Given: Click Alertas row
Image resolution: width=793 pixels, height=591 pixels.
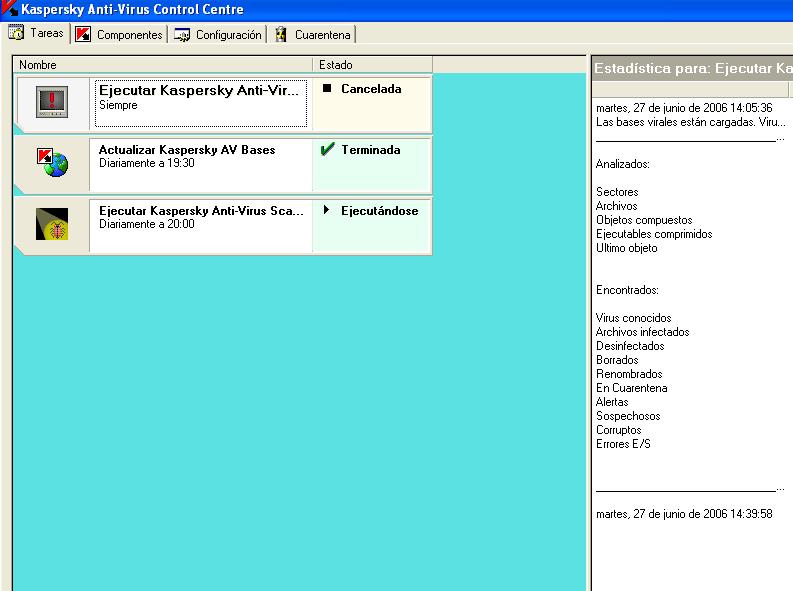Looking at the screenshot, I should point(612,402).
